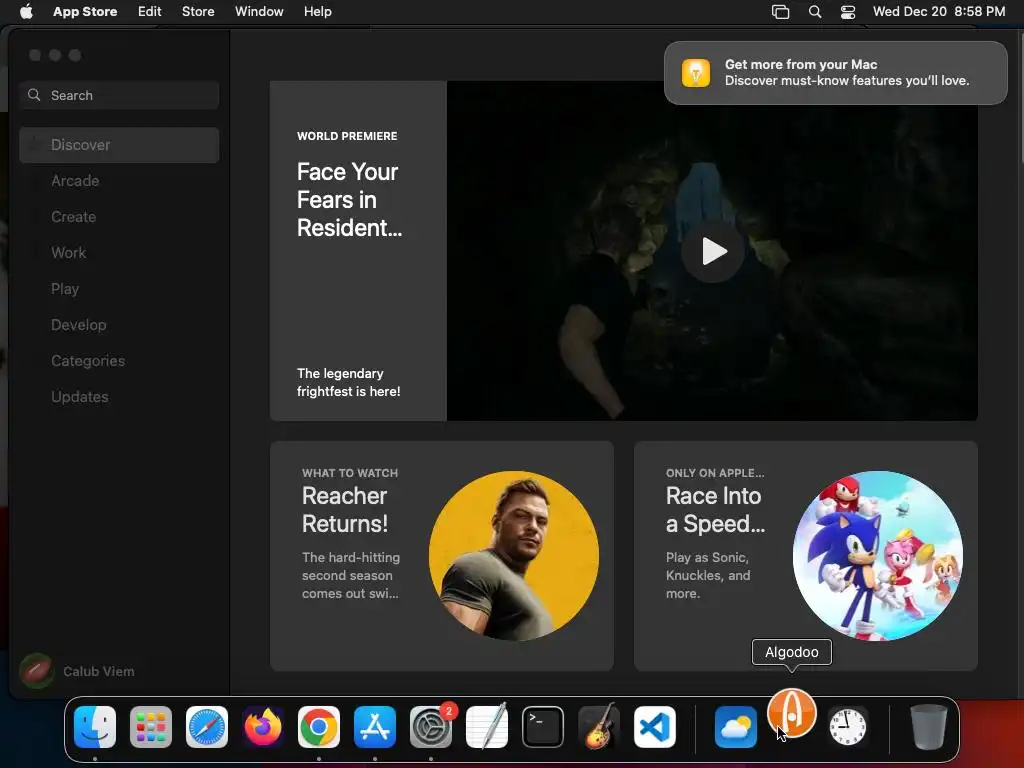Viewport: 1024px width, 768px height.
Task: Open Google Chrome from the Dock
Action: (319, 727)
